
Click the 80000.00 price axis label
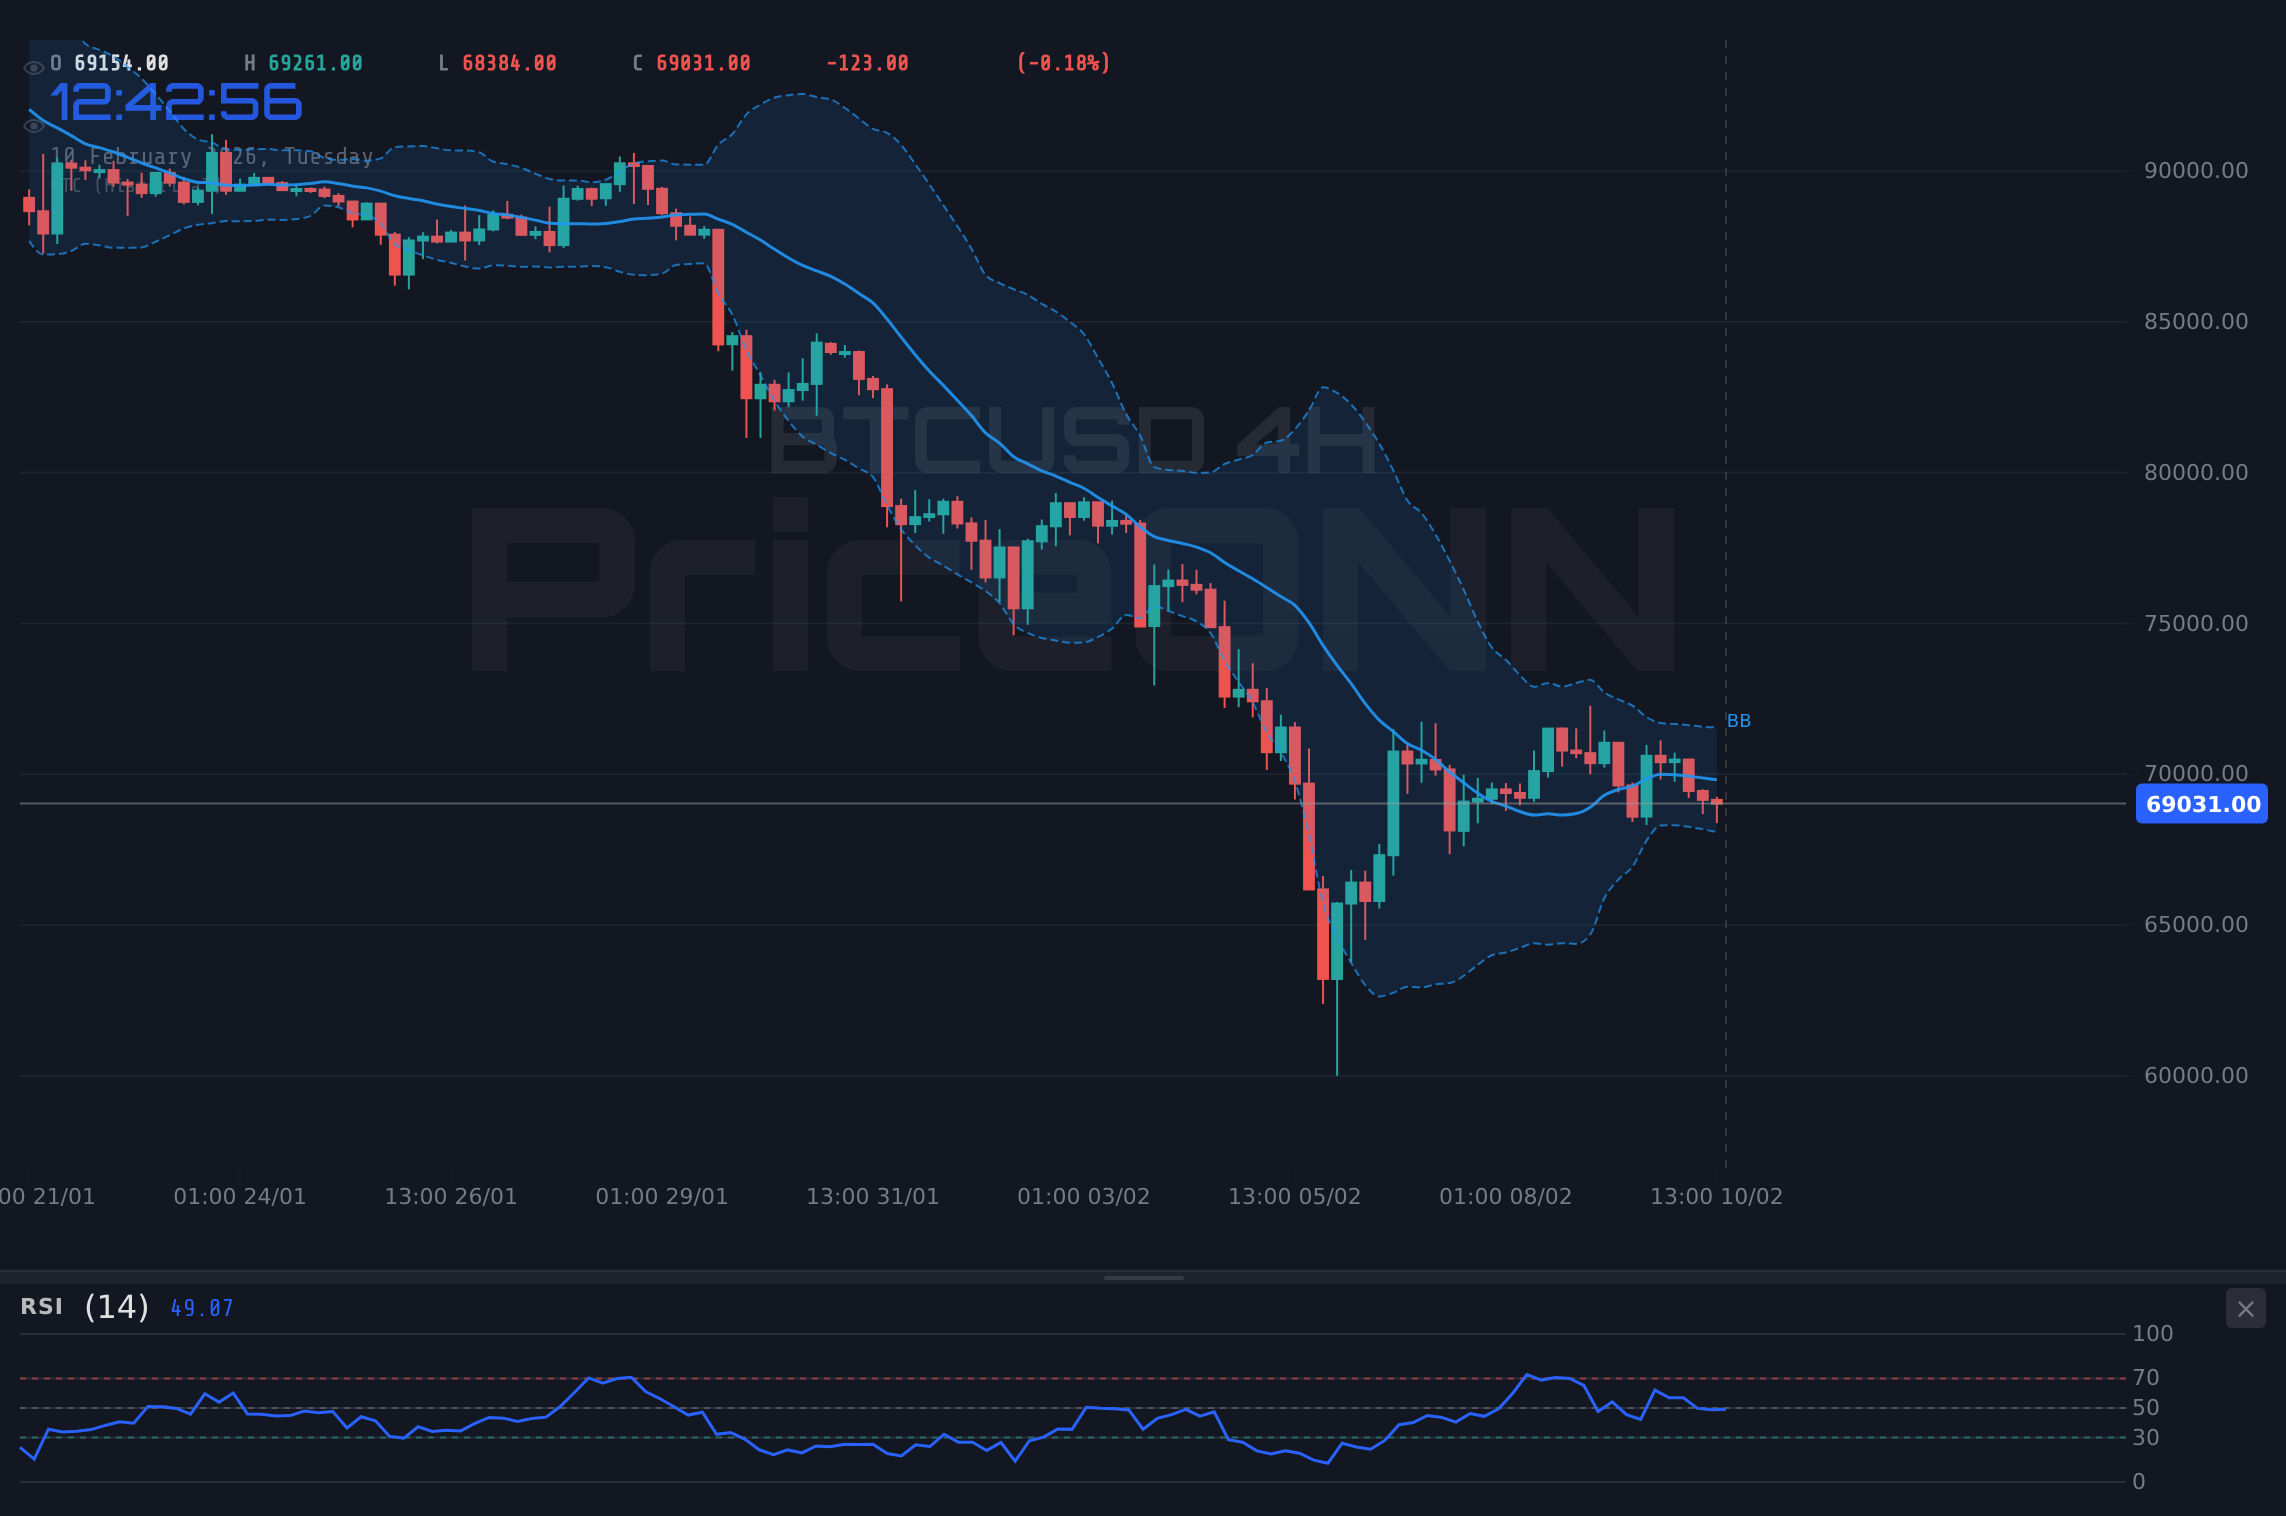click(x=2196, y=473)
